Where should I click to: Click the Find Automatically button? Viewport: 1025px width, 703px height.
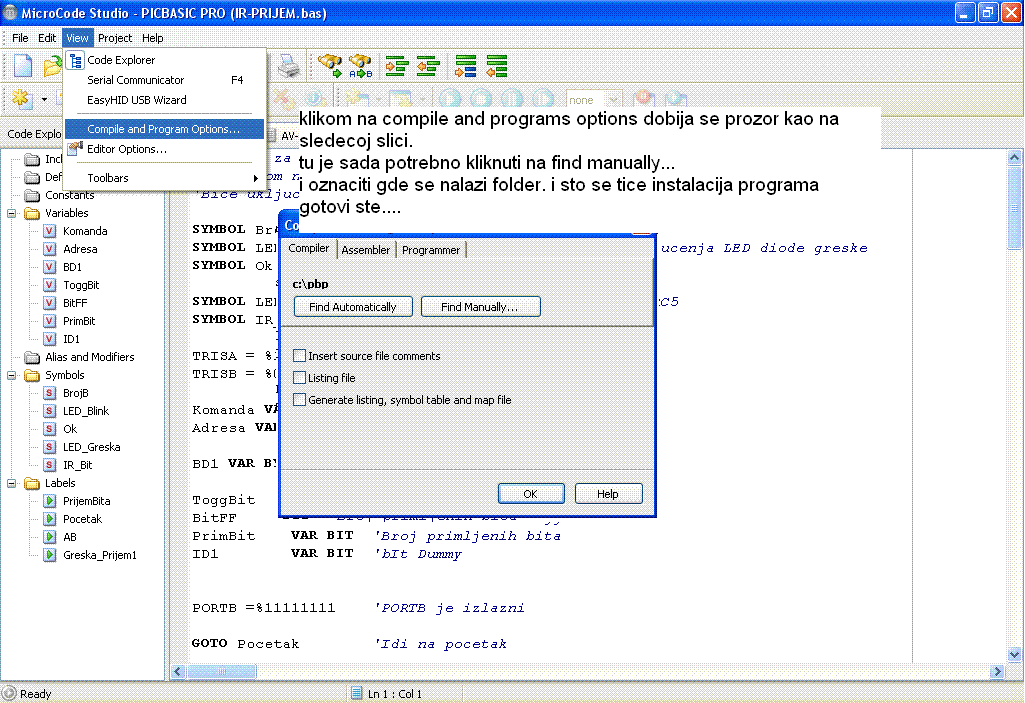353,307
